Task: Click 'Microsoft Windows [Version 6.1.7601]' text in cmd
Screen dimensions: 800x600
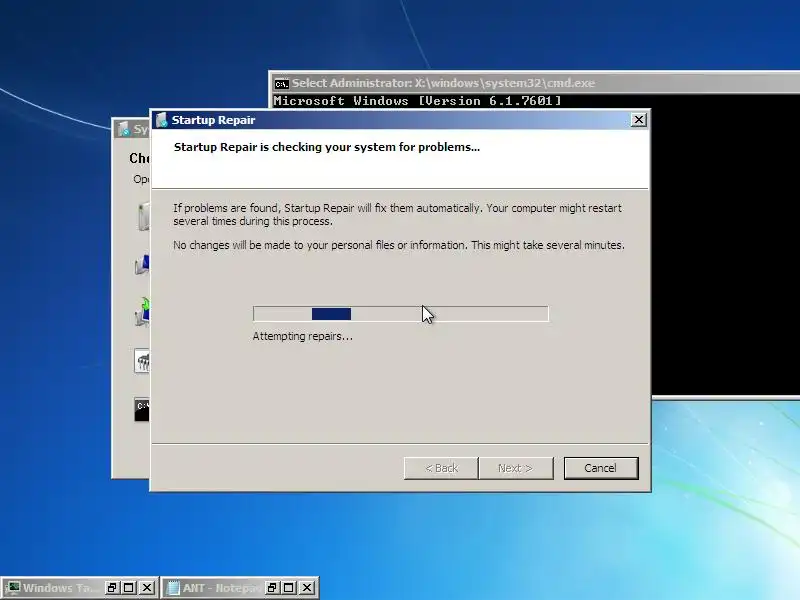Action: 417,101
